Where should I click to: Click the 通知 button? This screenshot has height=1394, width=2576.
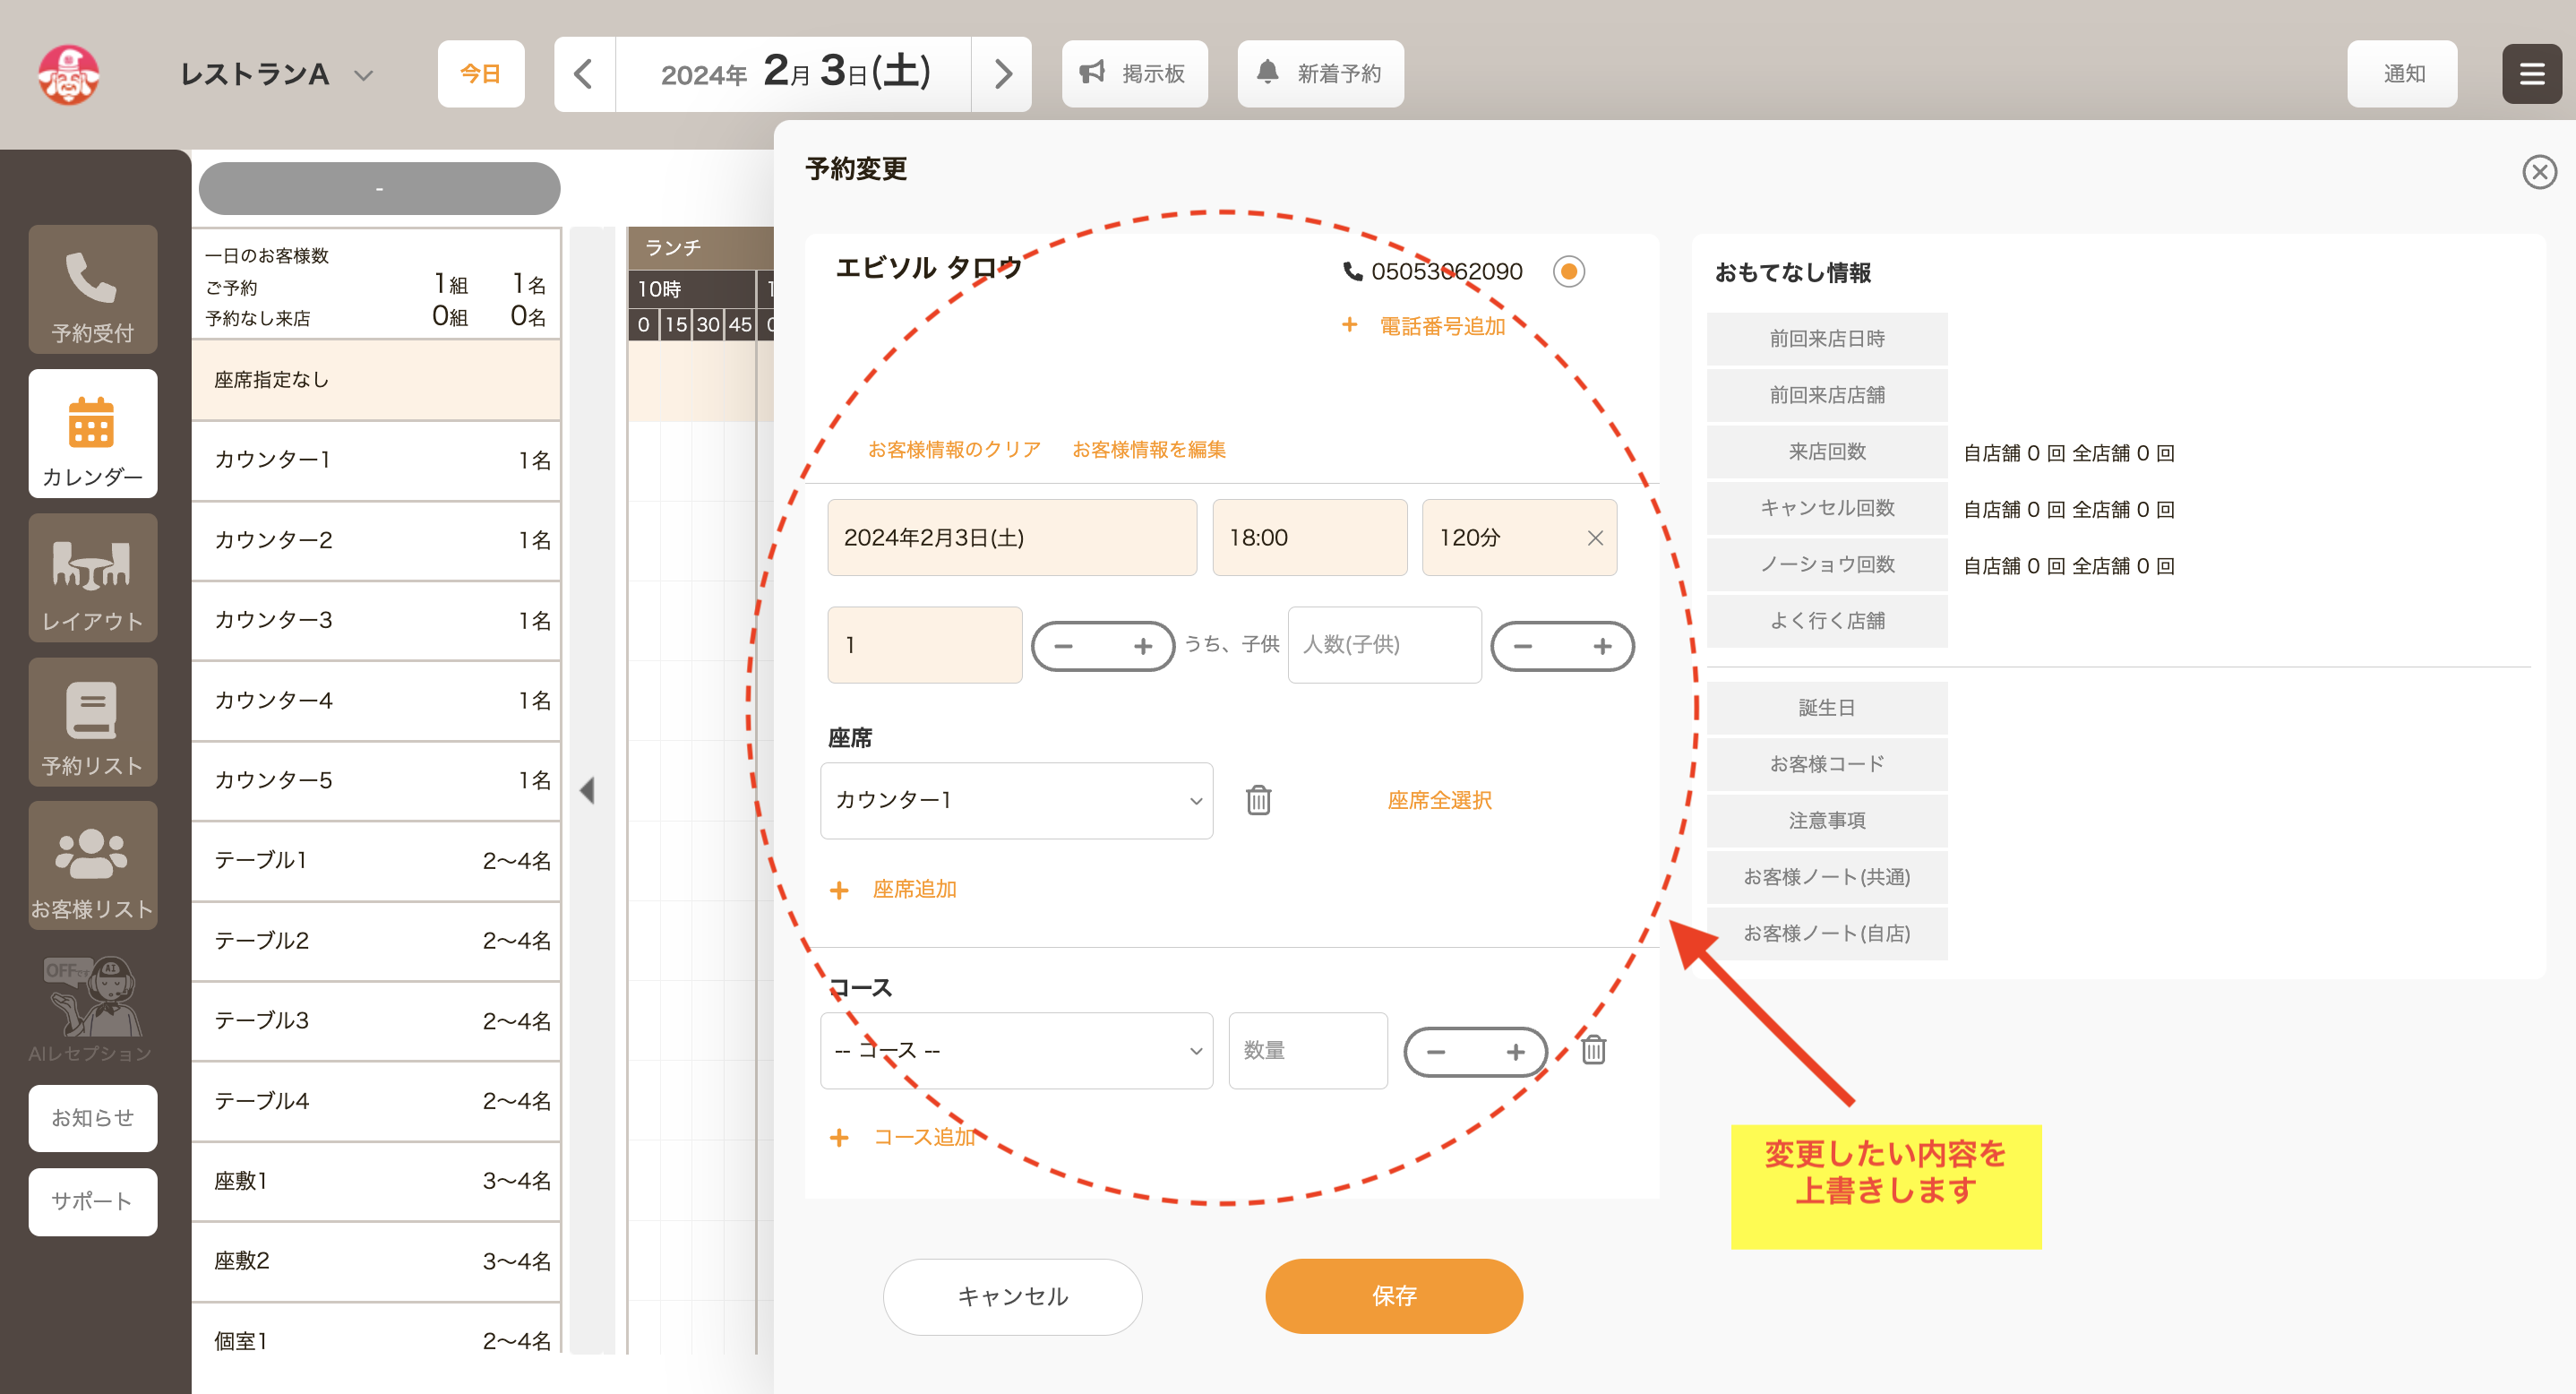(x=2402, y=74)
